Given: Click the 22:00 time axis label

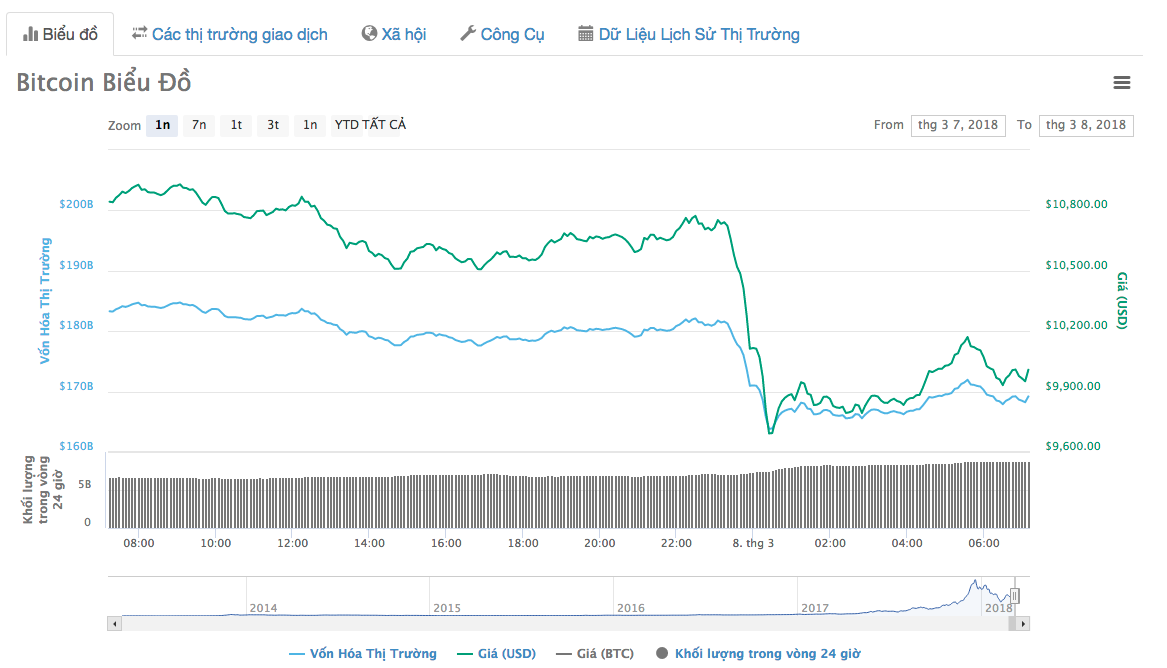Looking at the screenshot, I should pos(677,543).
